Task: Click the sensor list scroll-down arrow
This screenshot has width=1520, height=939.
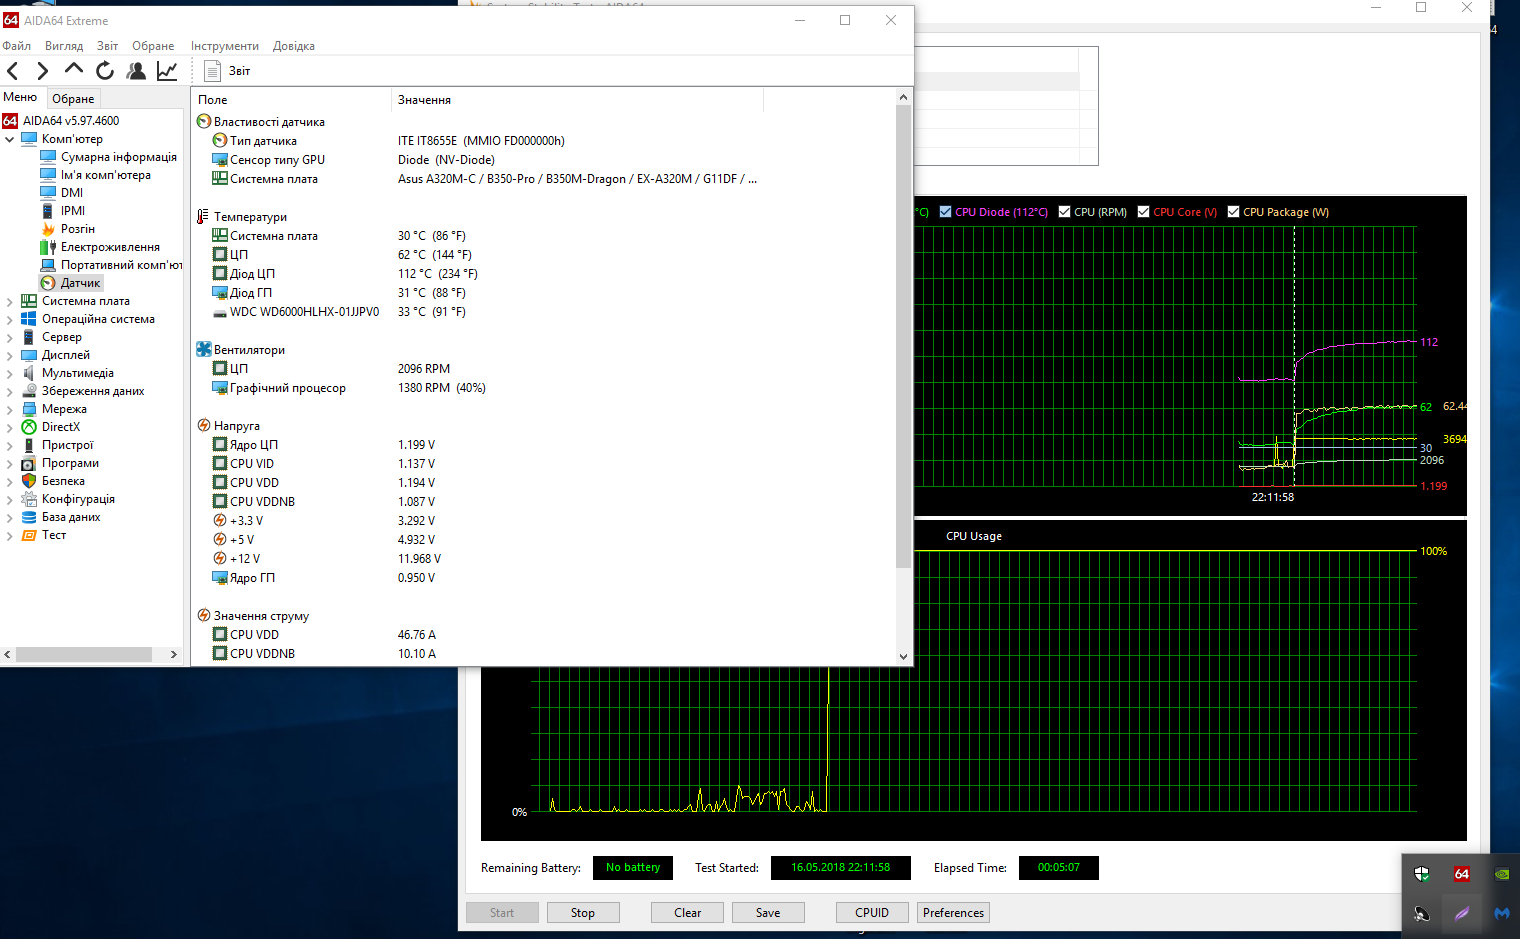Action: coord(903,657)
